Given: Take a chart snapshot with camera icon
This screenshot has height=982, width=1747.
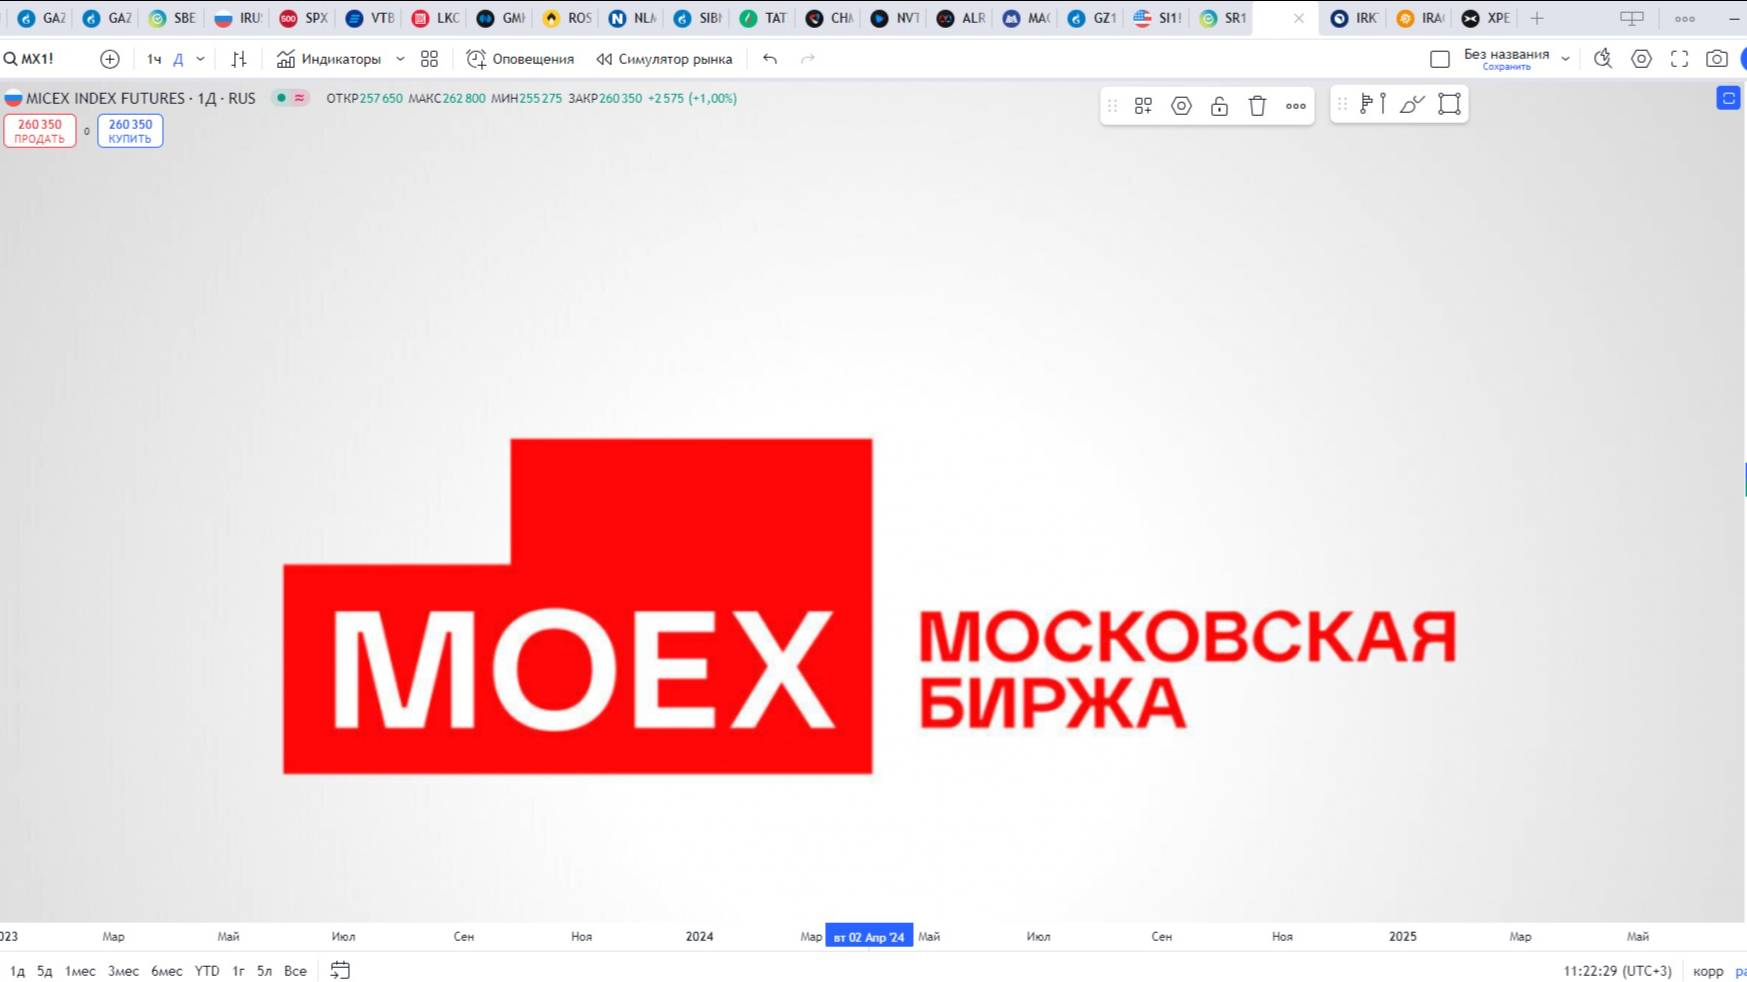Looking at the screenshot, I should point(1717,59).
